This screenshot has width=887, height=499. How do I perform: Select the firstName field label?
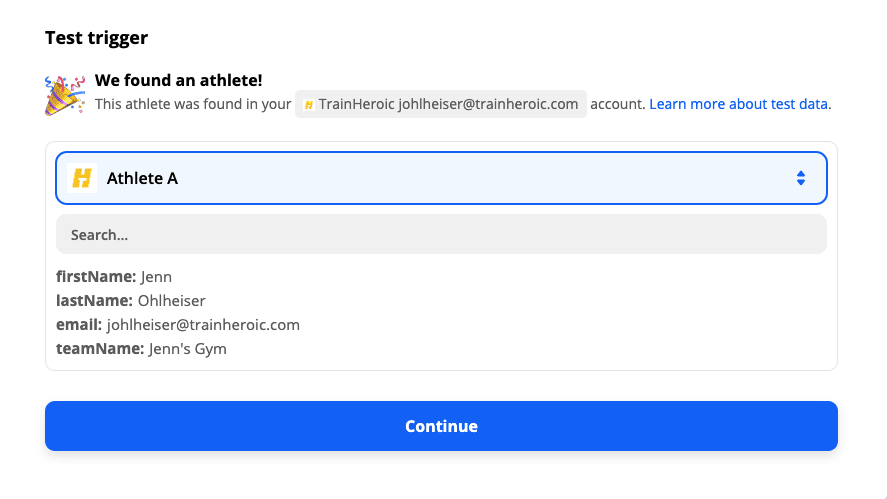tap(96, 277)
